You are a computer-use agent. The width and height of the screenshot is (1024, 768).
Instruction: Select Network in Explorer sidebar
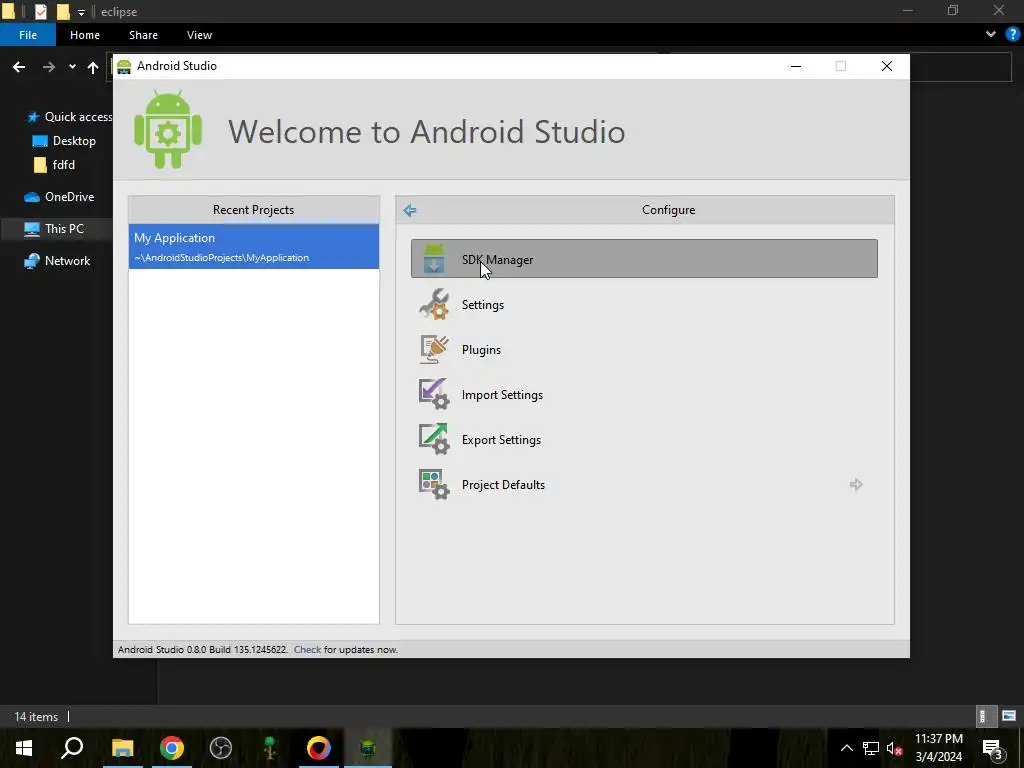tap(57, 261)
